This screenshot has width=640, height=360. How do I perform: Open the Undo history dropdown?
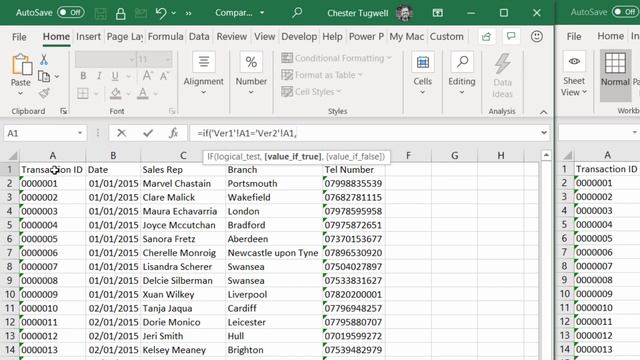pyautogui.click(x=173, y=13)
